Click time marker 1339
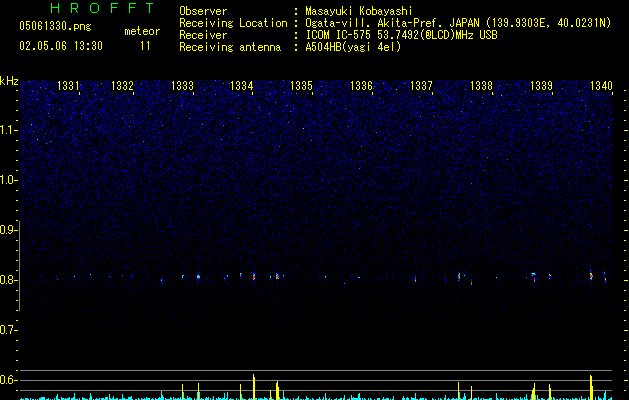629x400 pixels. [x=542, y=85]
